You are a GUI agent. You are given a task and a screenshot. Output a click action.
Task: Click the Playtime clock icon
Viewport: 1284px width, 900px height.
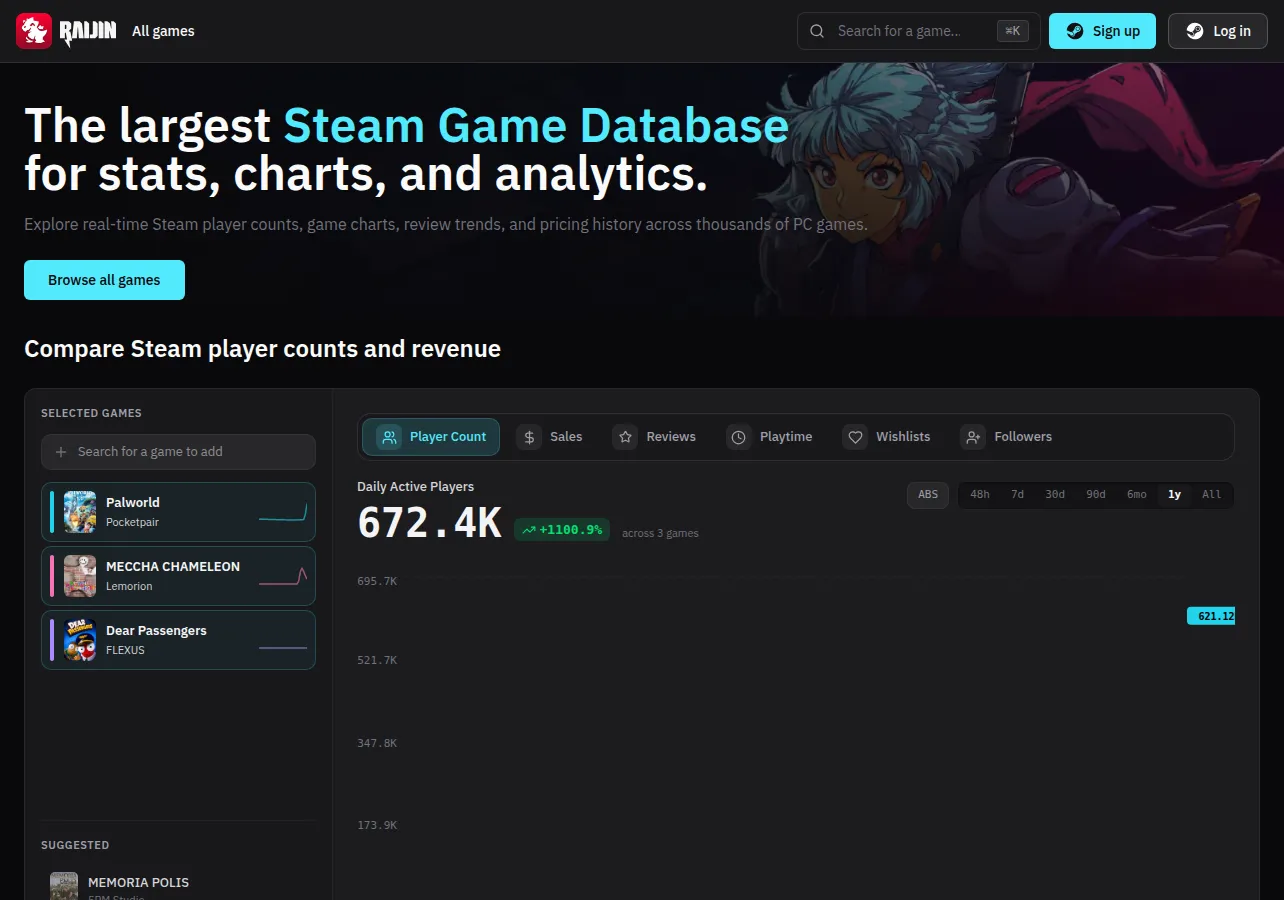pos(738,437)
